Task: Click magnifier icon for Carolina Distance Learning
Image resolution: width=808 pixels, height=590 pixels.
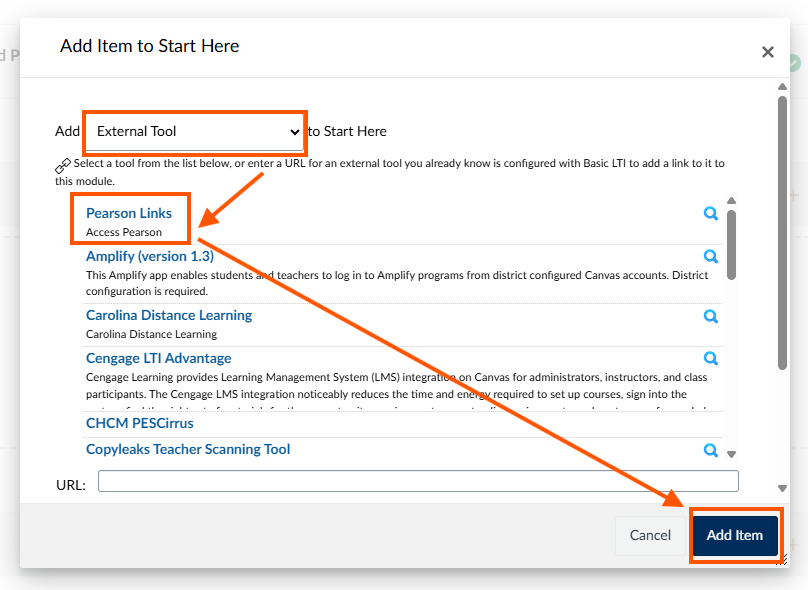Action: point(711,316)
